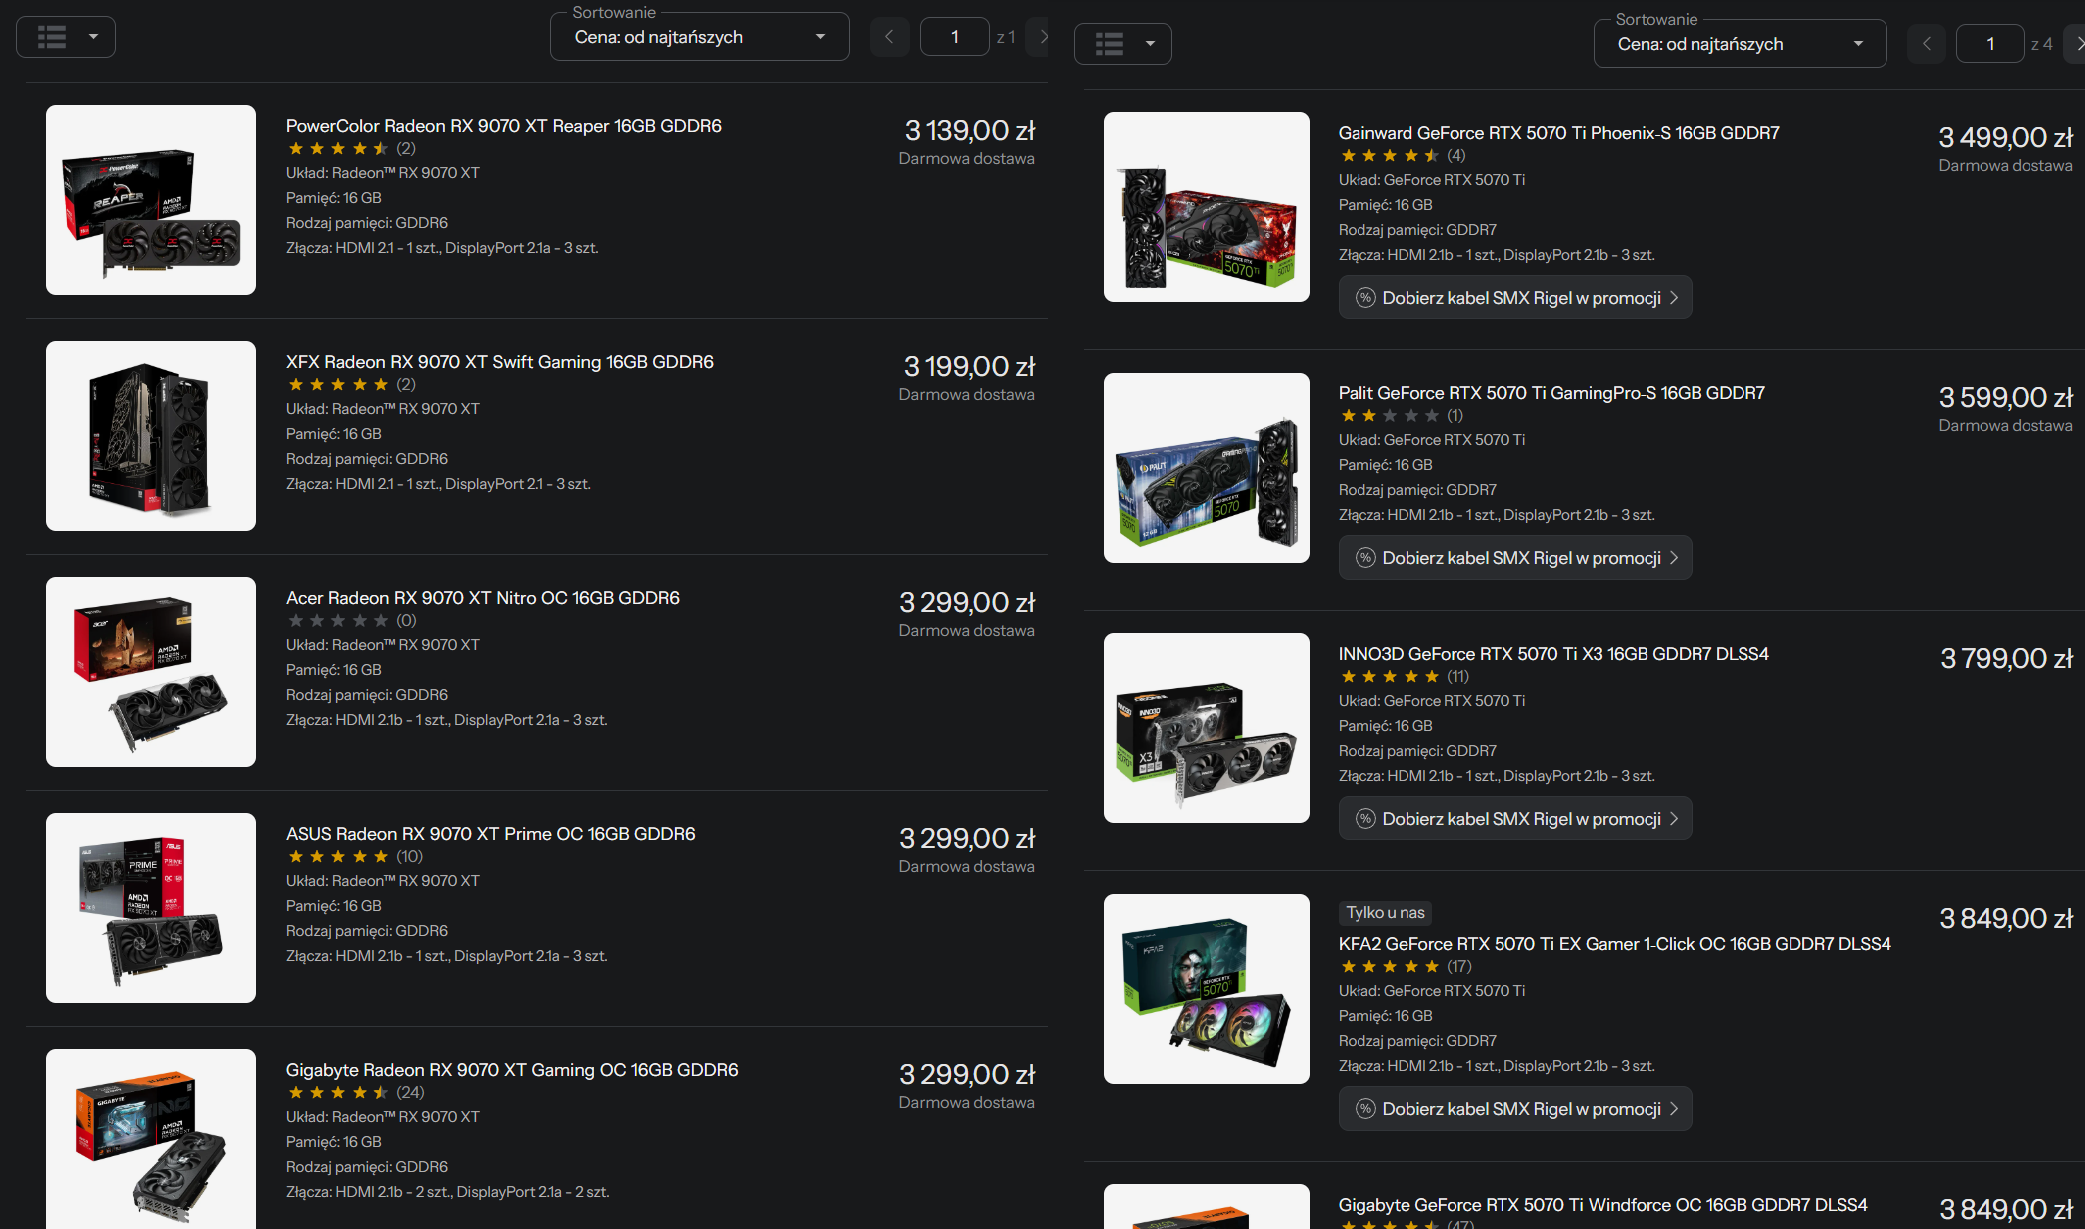Viewport: 2085px width, 1229px height.
Task: Go to previous page in right GeForce listing
Action: pyautogui.click(x=1926, y=44)
